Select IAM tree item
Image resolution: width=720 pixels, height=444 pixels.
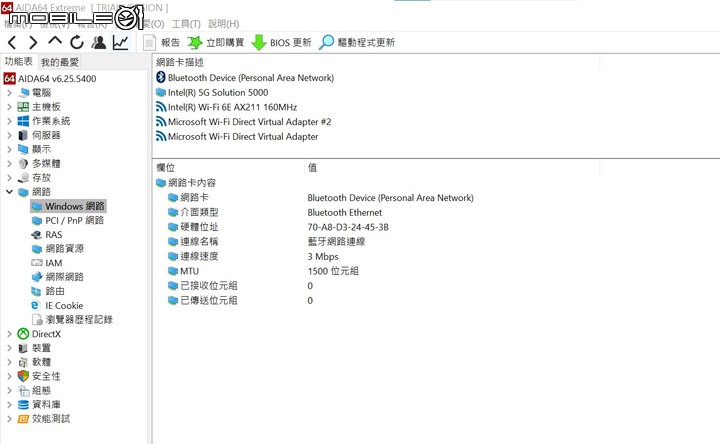[x=47, y=263]
